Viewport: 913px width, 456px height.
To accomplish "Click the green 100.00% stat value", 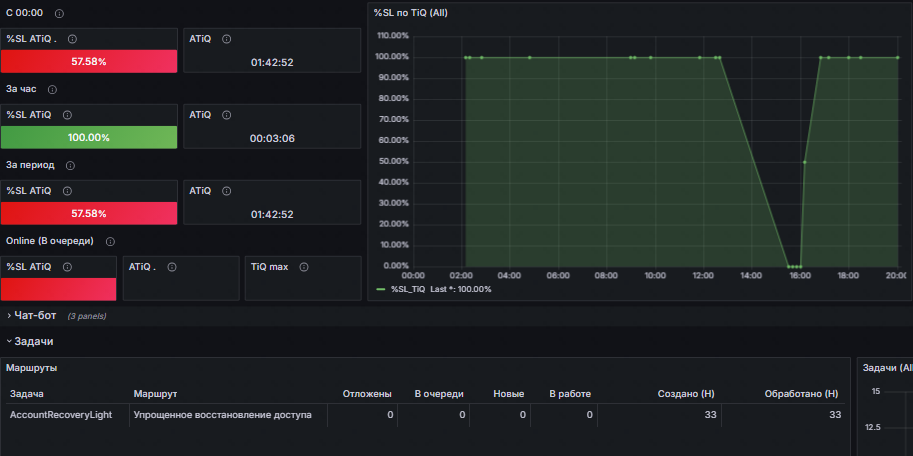I will [89, 137].
